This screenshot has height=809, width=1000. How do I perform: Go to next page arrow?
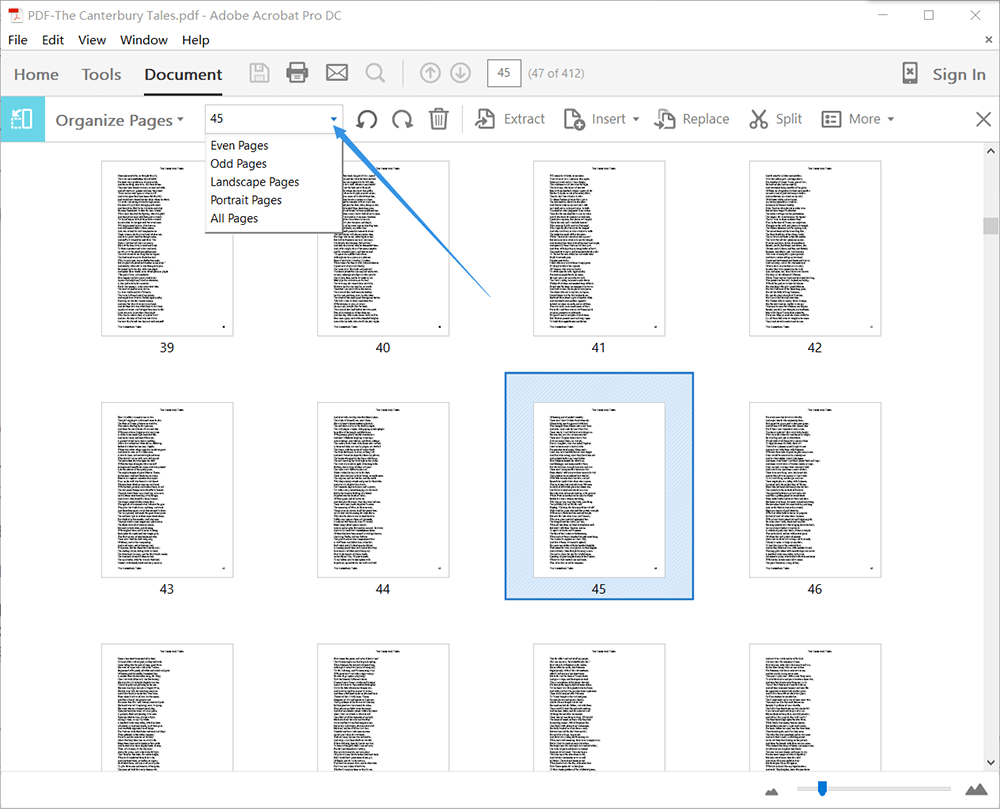460,73
